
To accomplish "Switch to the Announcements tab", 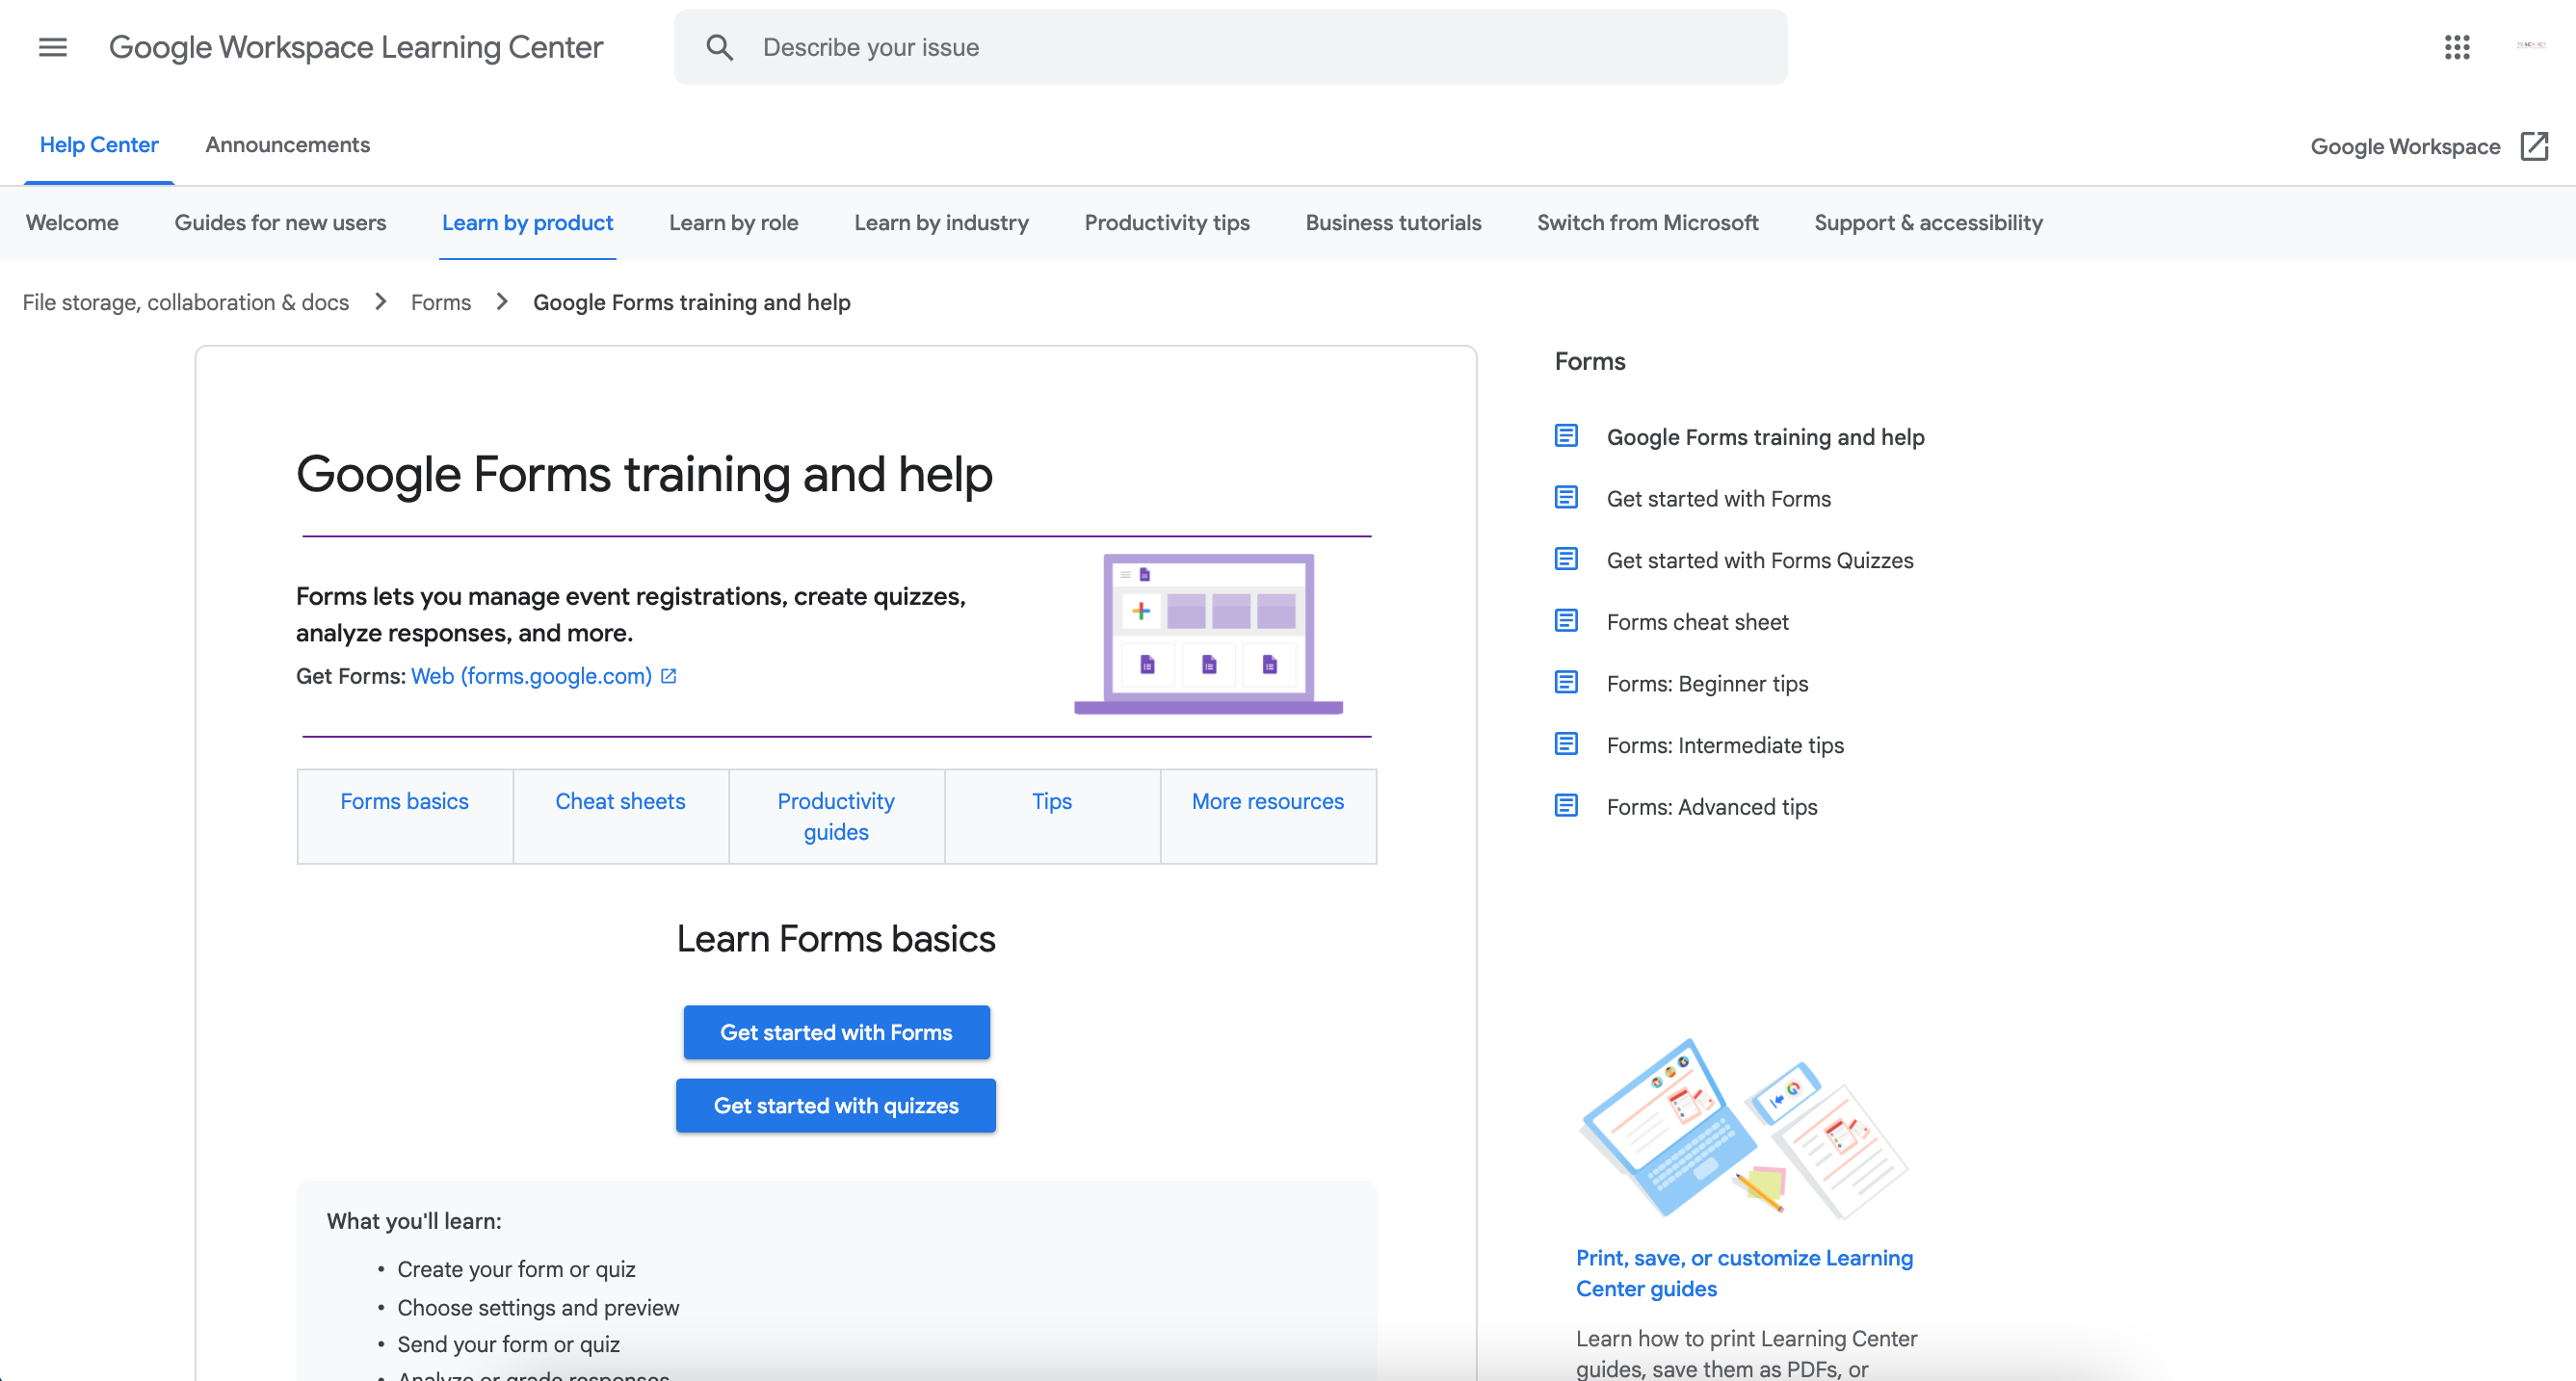I will click(x=288, y=145).
